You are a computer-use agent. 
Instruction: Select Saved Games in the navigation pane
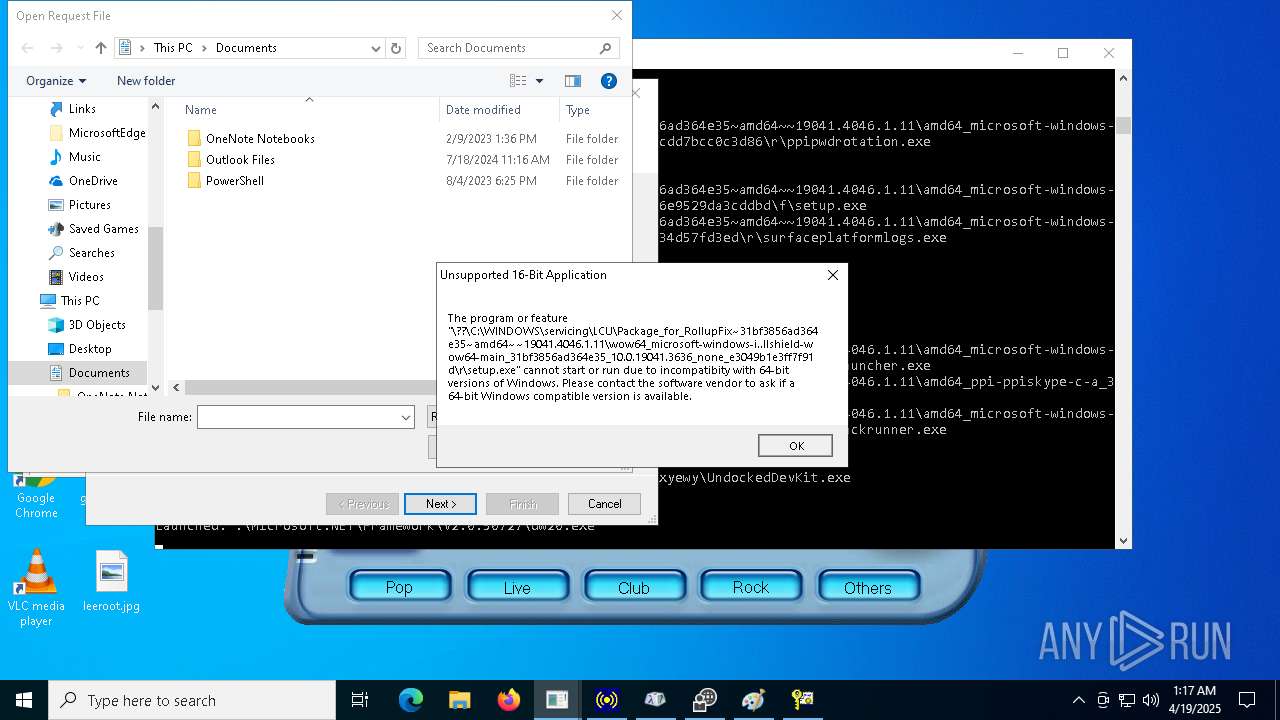(103, 229)
